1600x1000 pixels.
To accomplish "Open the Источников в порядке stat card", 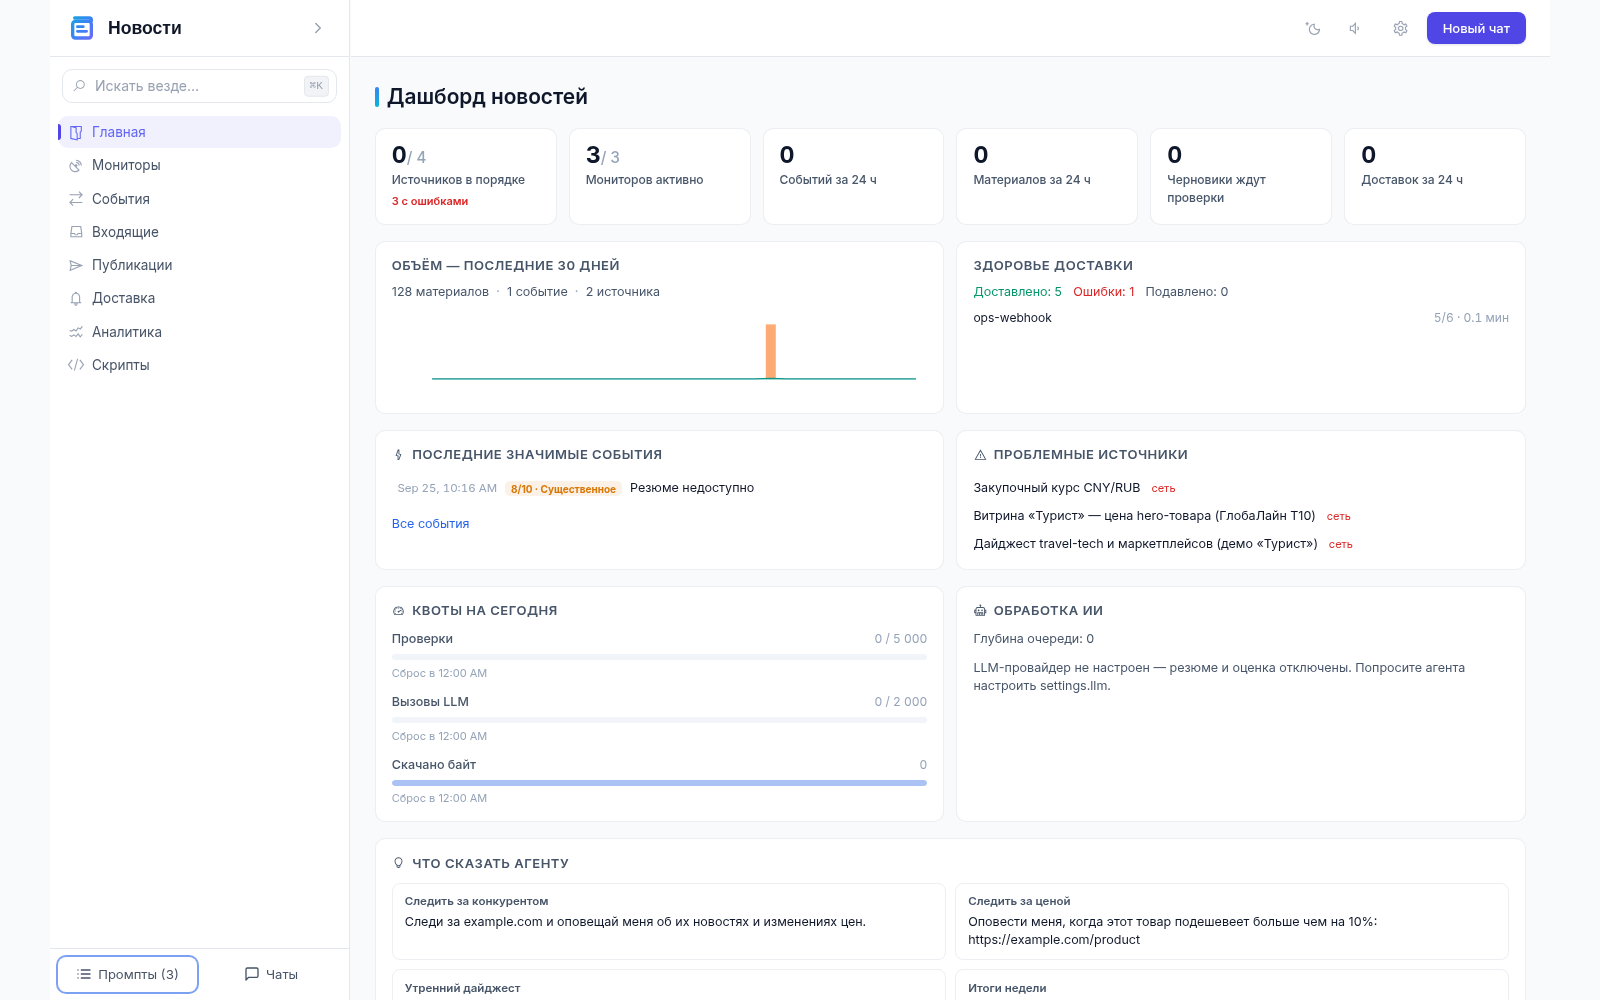I will click(x=466, y=177).
